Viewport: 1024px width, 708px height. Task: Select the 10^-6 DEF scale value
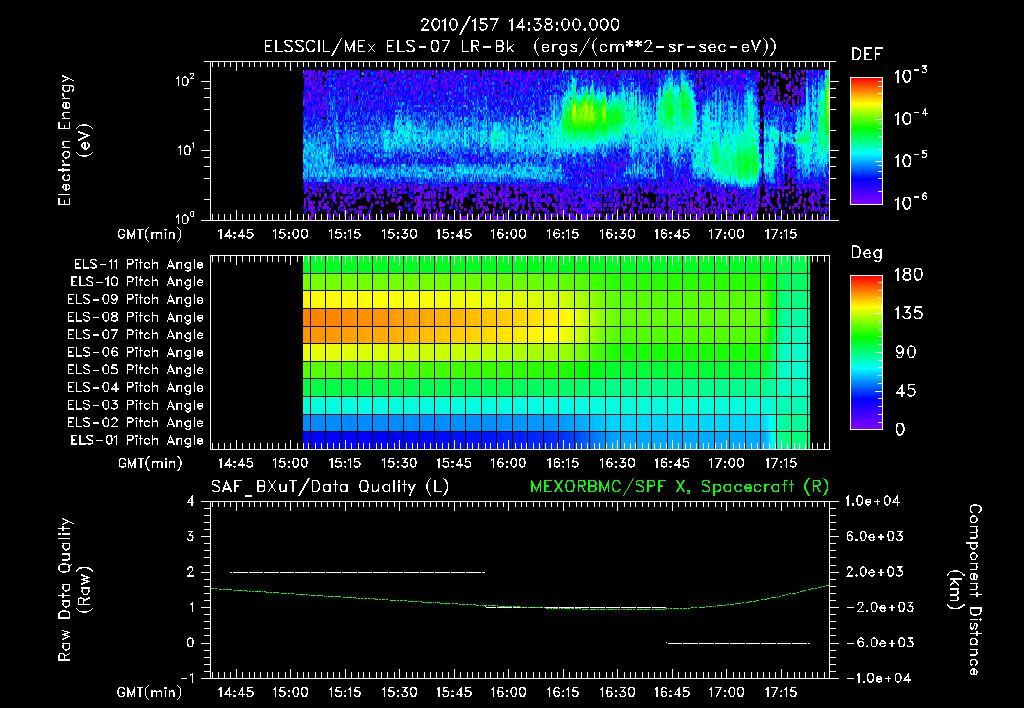click(x=910, y=202)
